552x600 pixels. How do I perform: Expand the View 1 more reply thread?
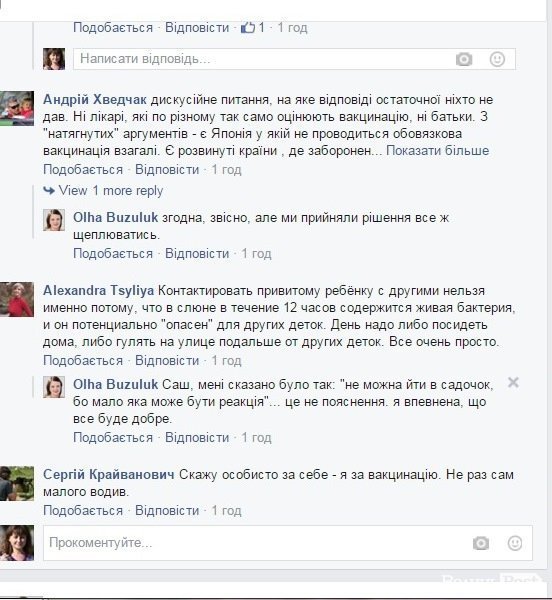click(103, 191)
